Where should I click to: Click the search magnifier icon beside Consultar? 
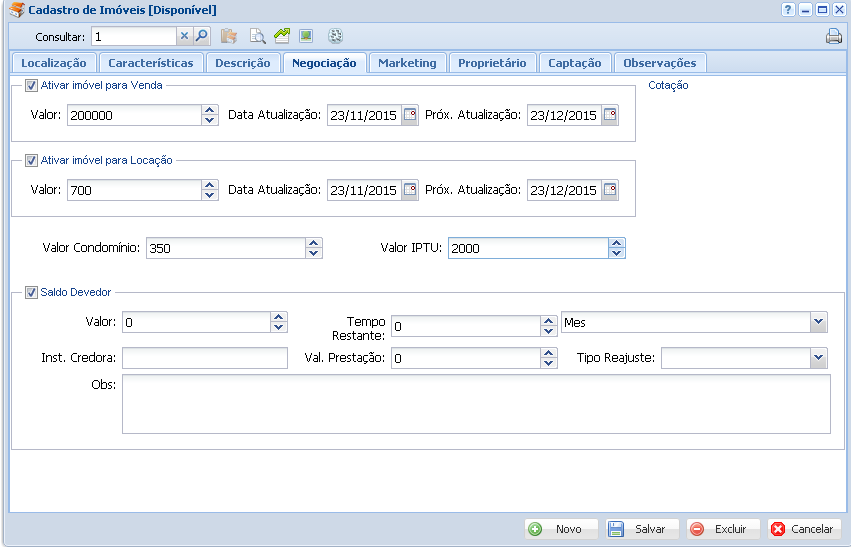(201, 36)
